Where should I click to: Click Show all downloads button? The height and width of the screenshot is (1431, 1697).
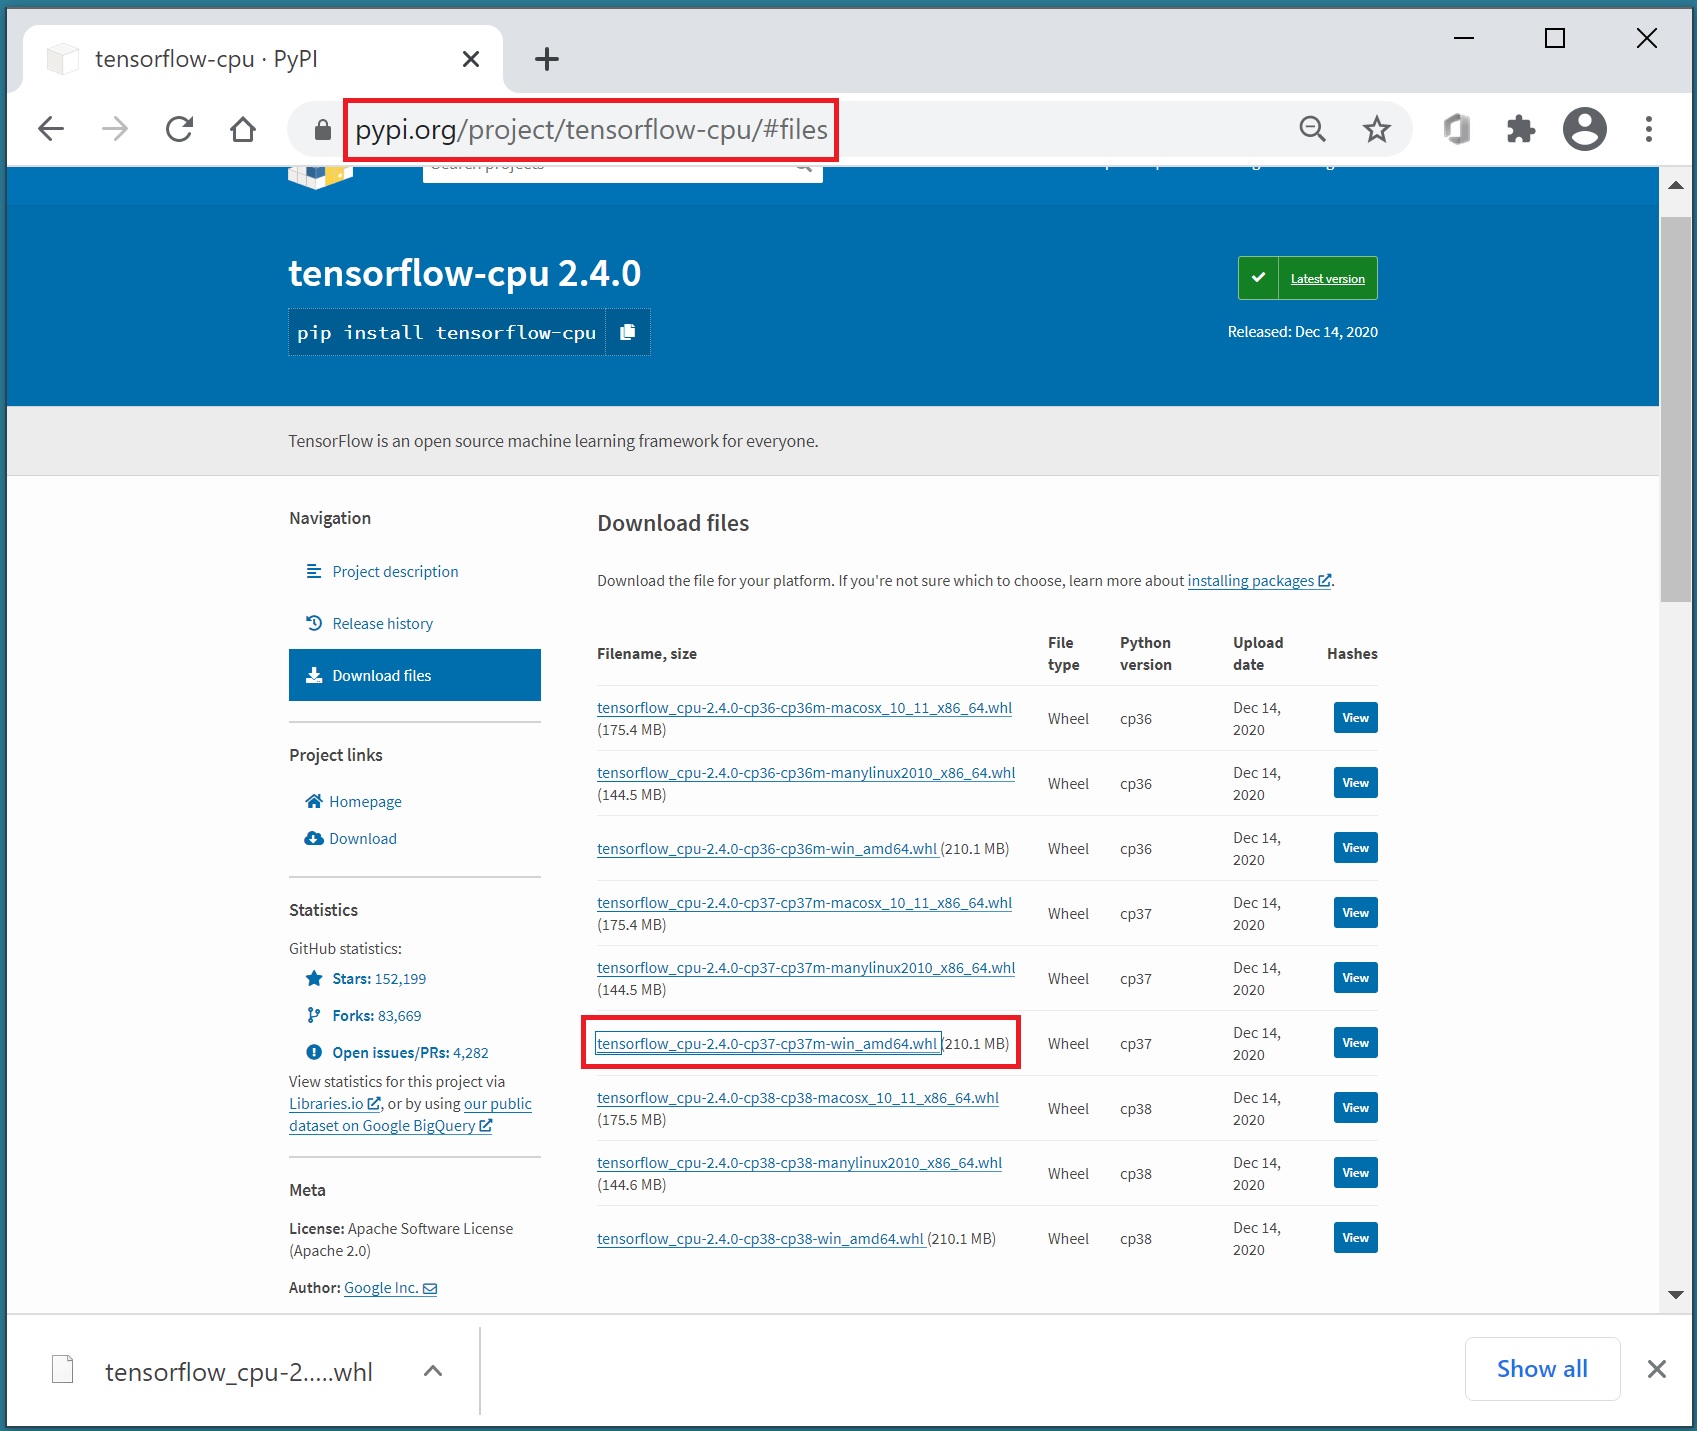coord(1541,1369)
